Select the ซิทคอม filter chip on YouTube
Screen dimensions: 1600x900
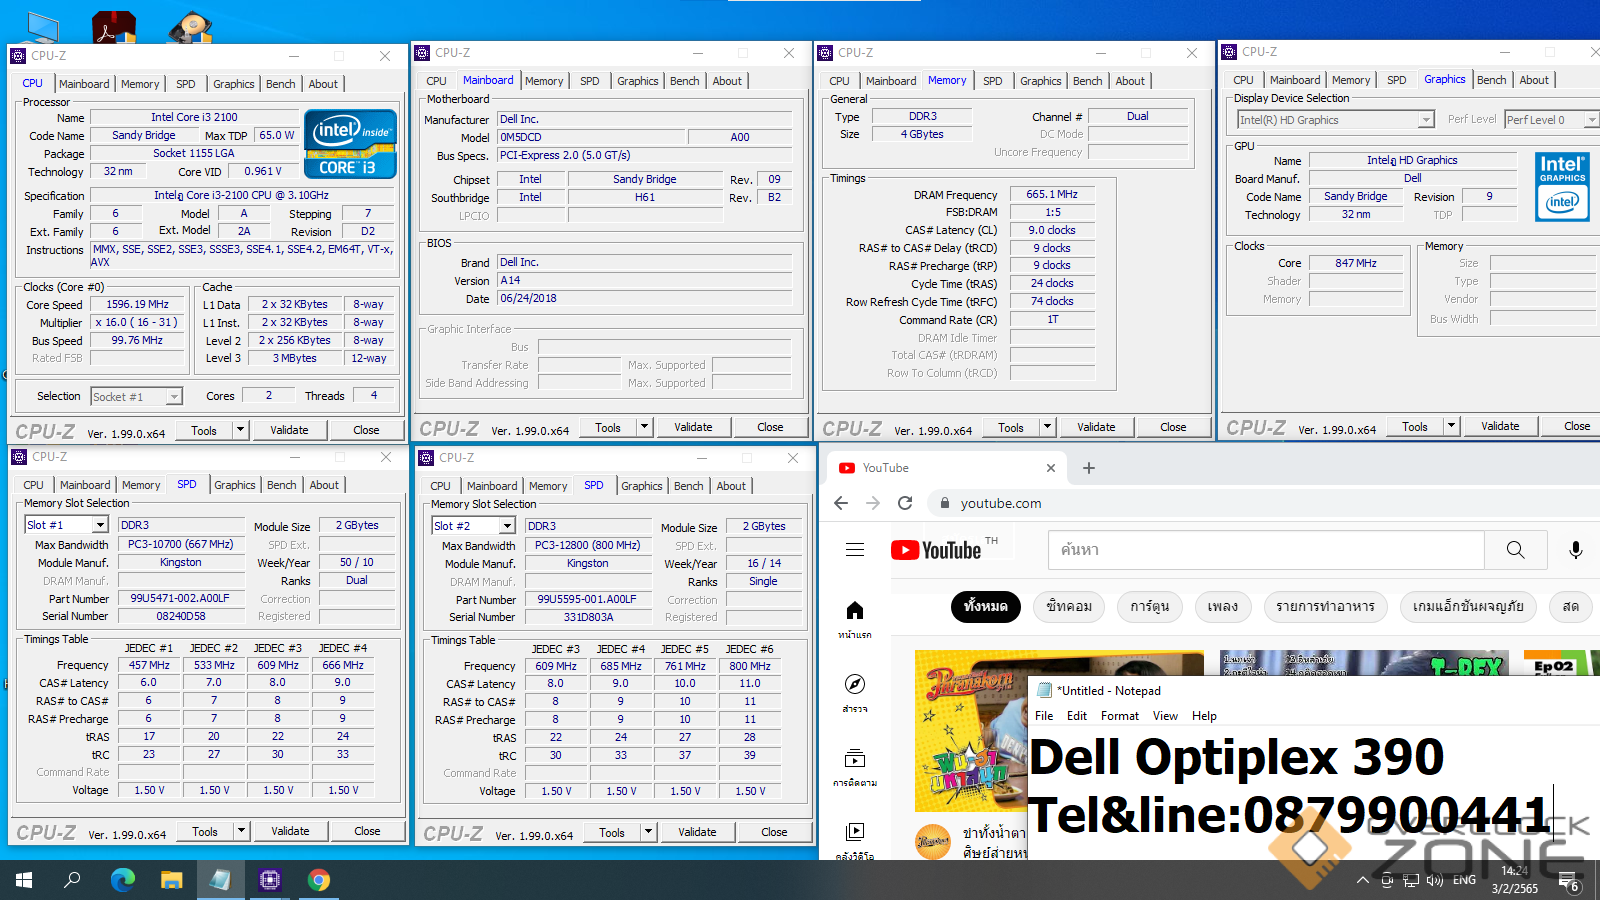[x=1069, y=606]
